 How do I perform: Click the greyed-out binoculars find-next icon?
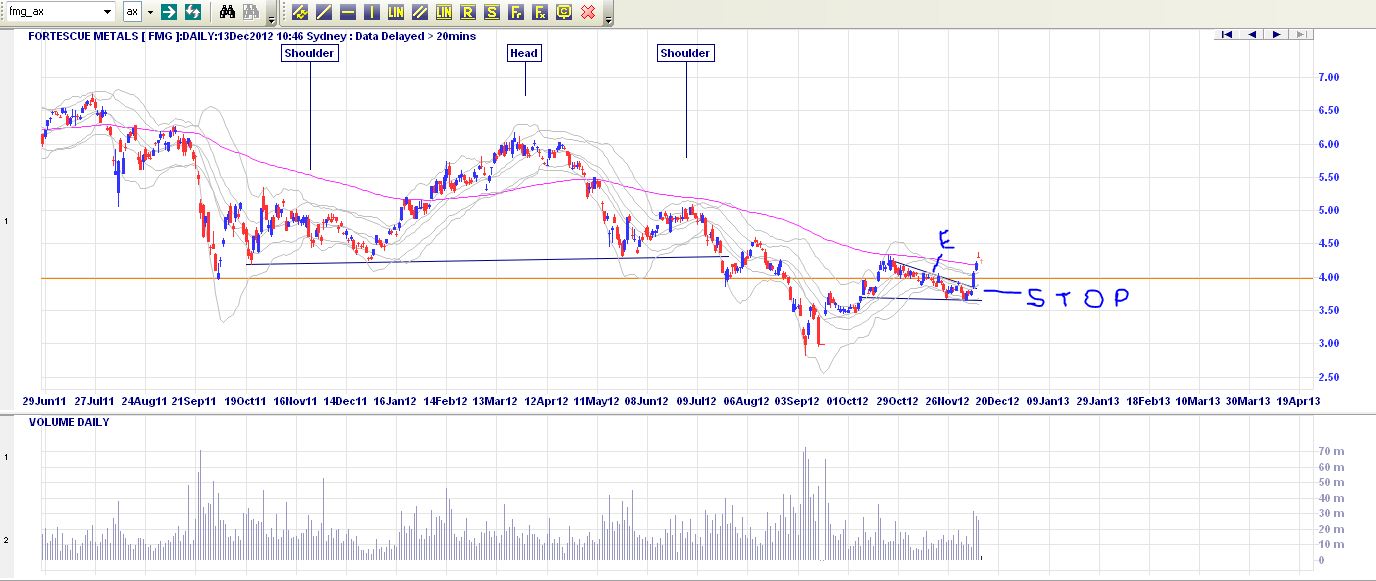click(x=250, y=12)
